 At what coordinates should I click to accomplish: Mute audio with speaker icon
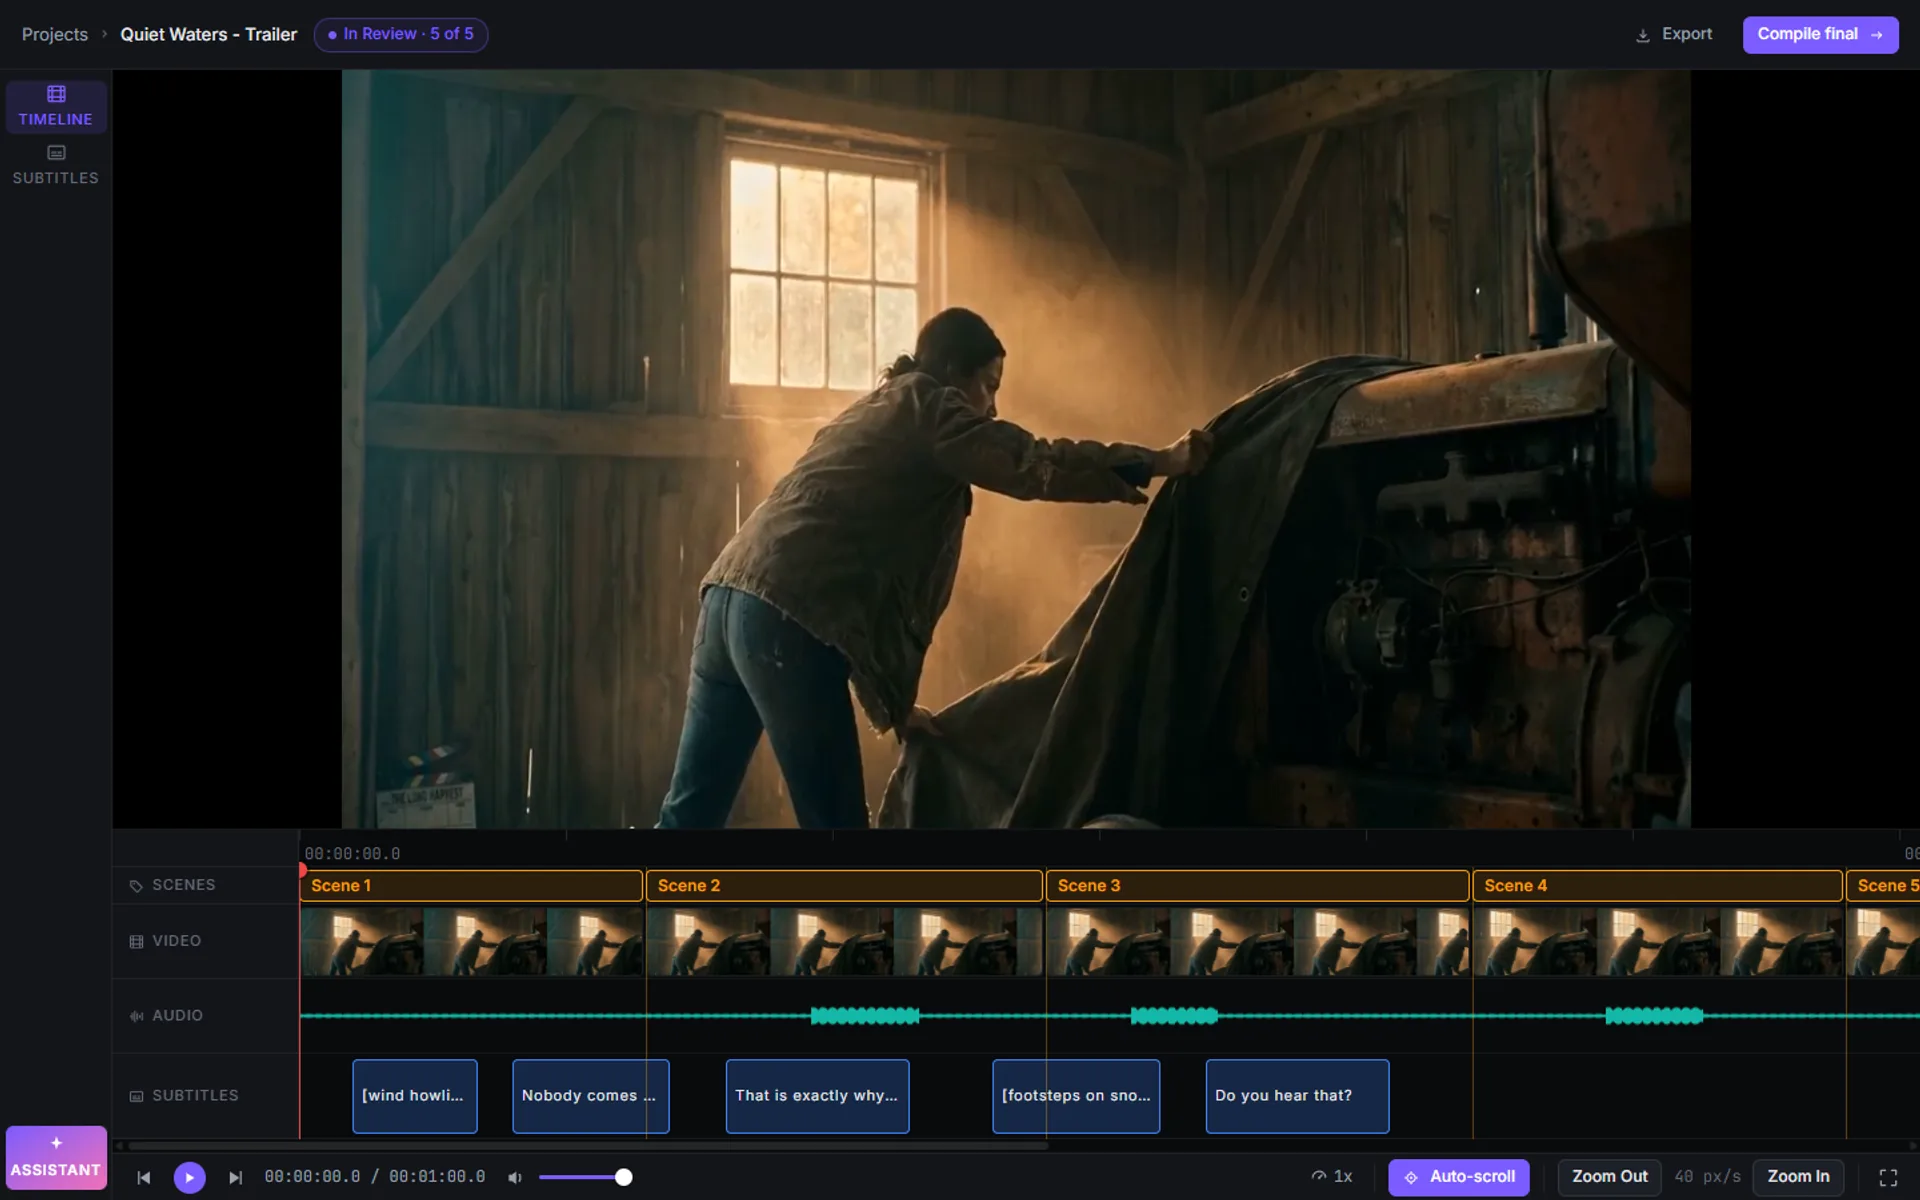pyautogui.click(x=515, y=1177)
